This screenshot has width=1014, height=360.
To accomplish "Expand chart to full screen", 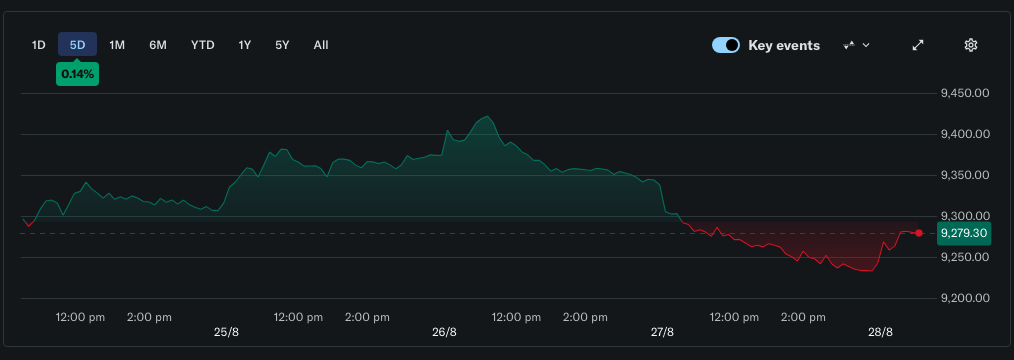I will coord(918,45).
